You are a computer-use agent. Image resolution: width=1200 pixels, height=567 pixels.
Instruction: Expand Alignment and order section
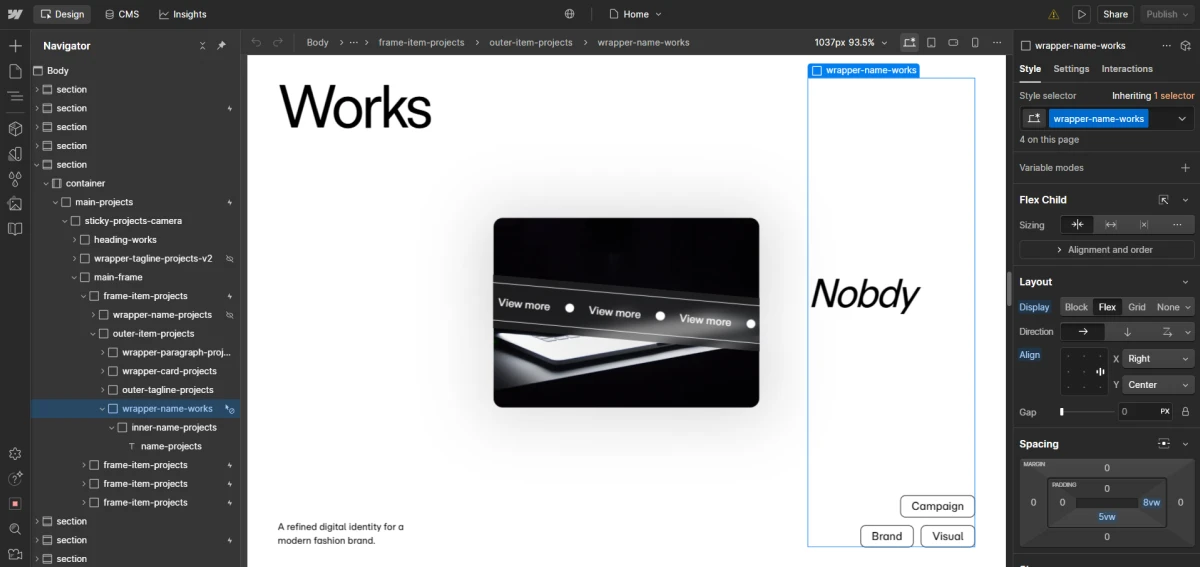pyautogui.click(x=1107, y=250)
